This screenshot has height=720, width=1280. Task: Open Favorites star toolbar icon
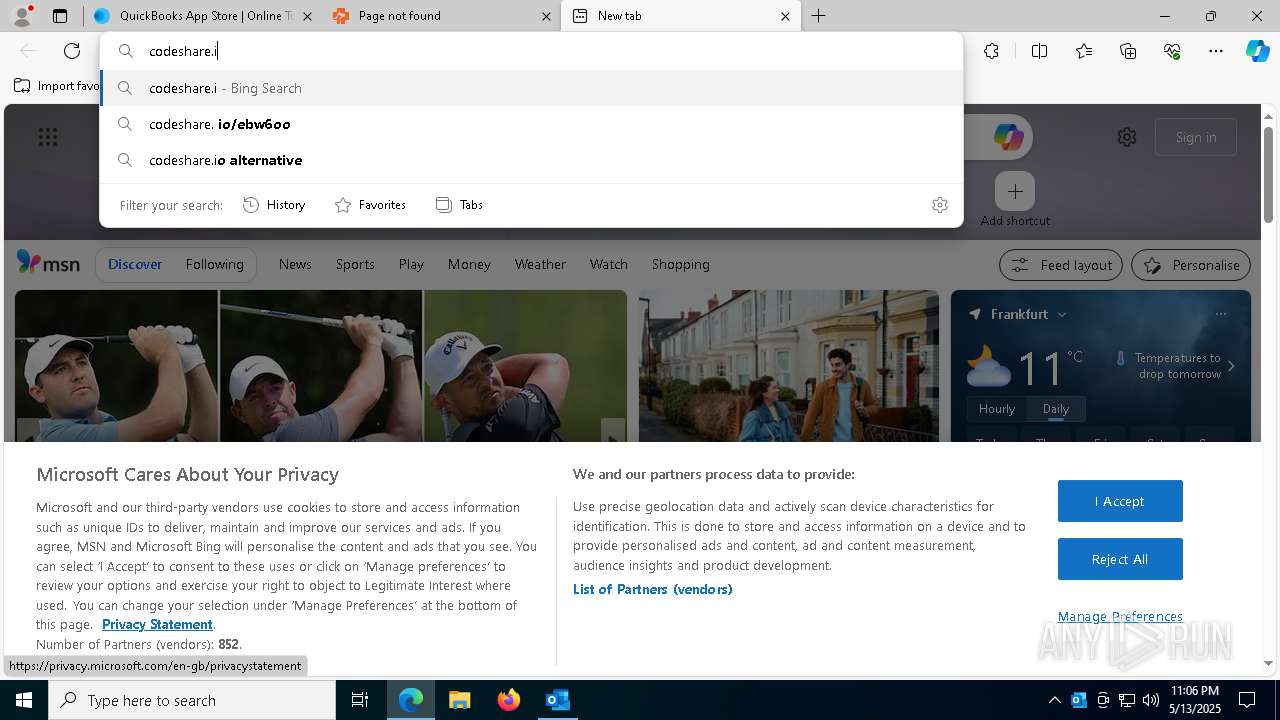point(1084,51)
